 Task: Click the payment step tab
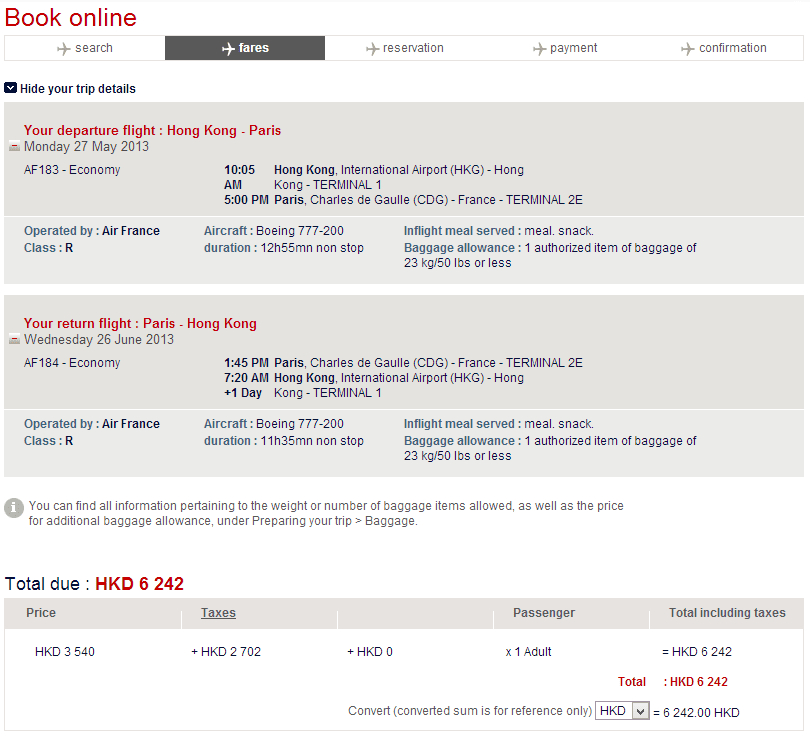point(565,48)
